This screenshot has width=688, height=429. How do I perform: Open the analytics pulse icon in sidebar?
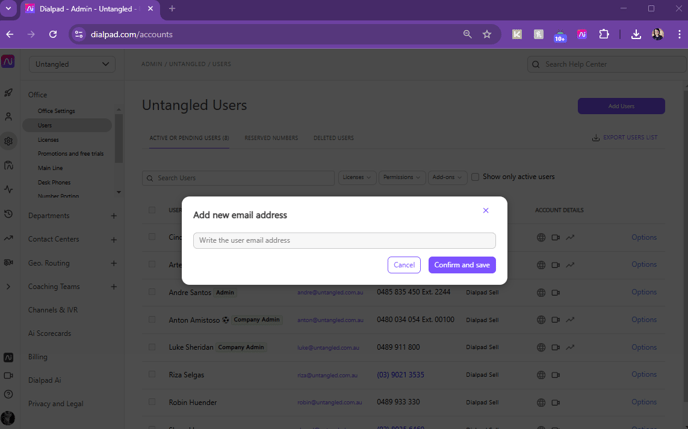(8, 189)
